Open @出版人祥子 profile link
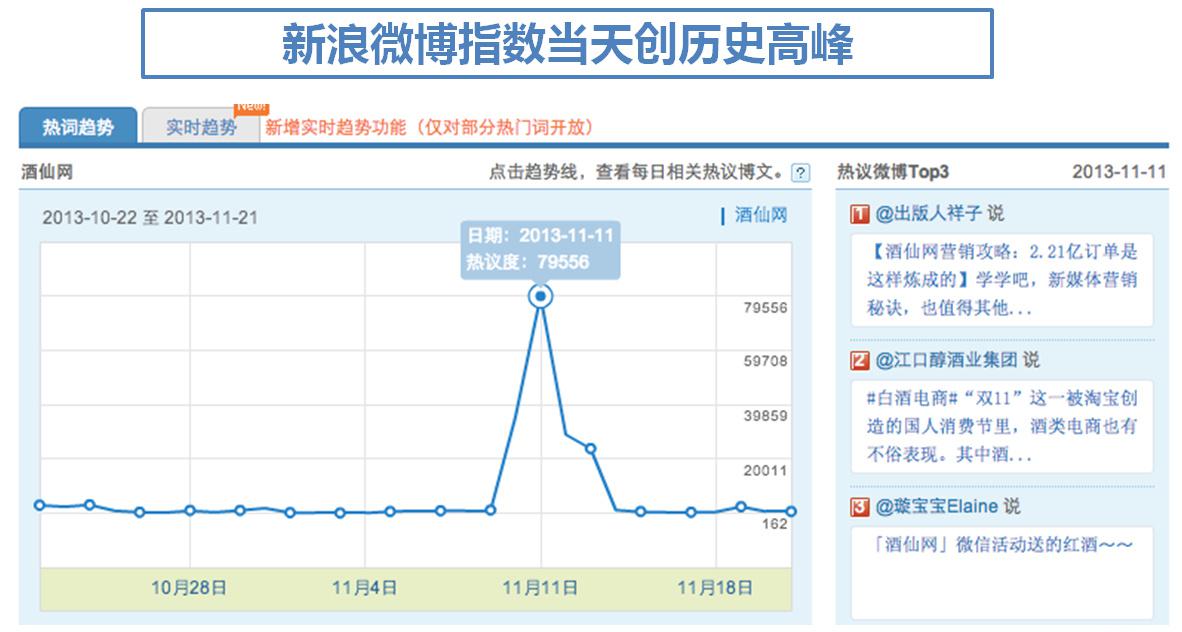 tap(929, 214)
